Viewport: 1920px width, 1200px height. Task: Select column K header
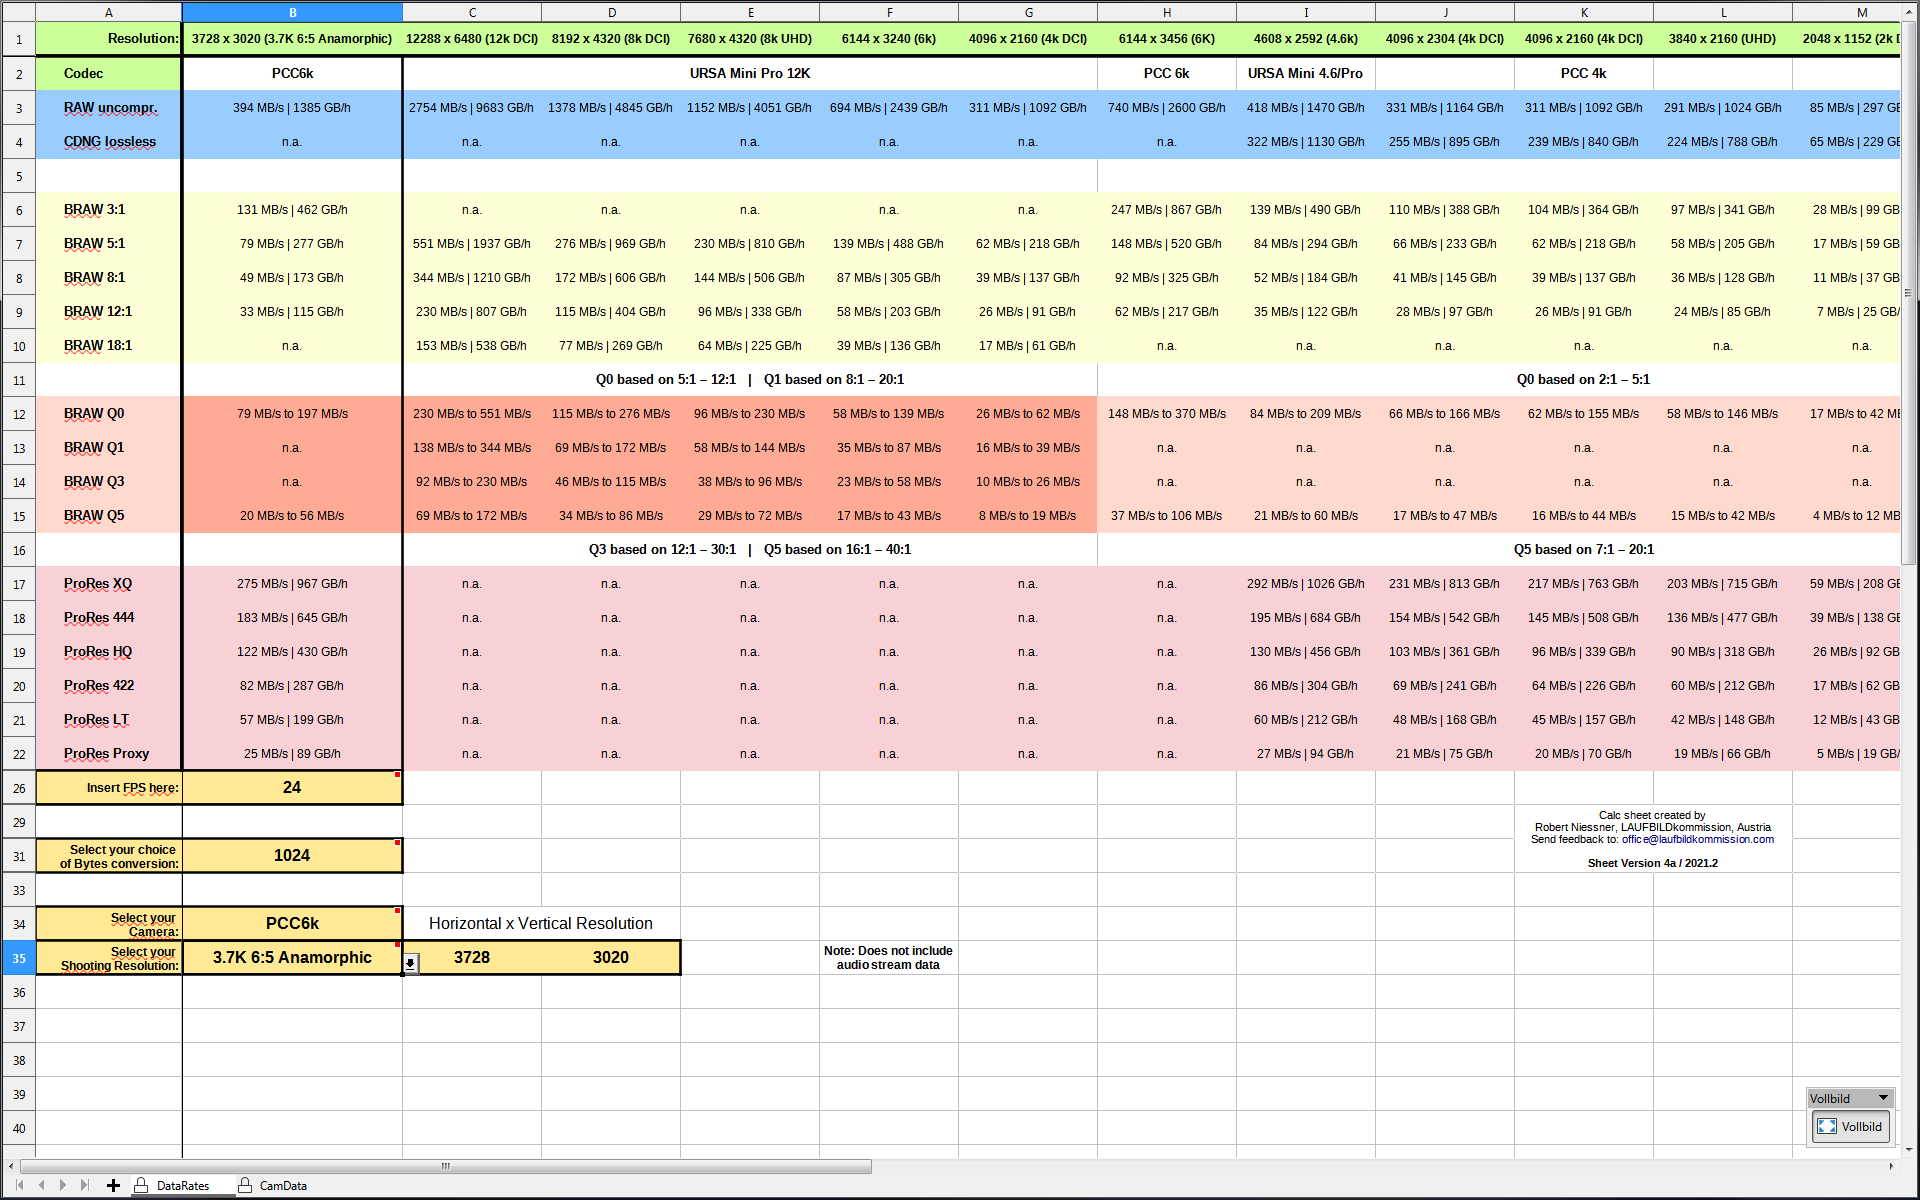tap(1584, 12)
